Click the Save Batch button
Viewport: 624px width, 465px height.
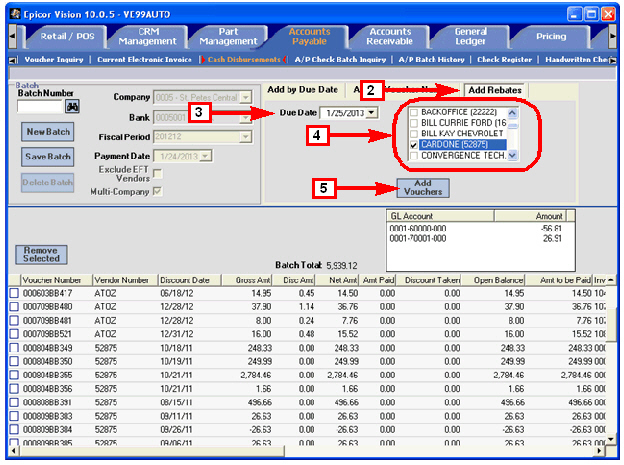(48, 157)
